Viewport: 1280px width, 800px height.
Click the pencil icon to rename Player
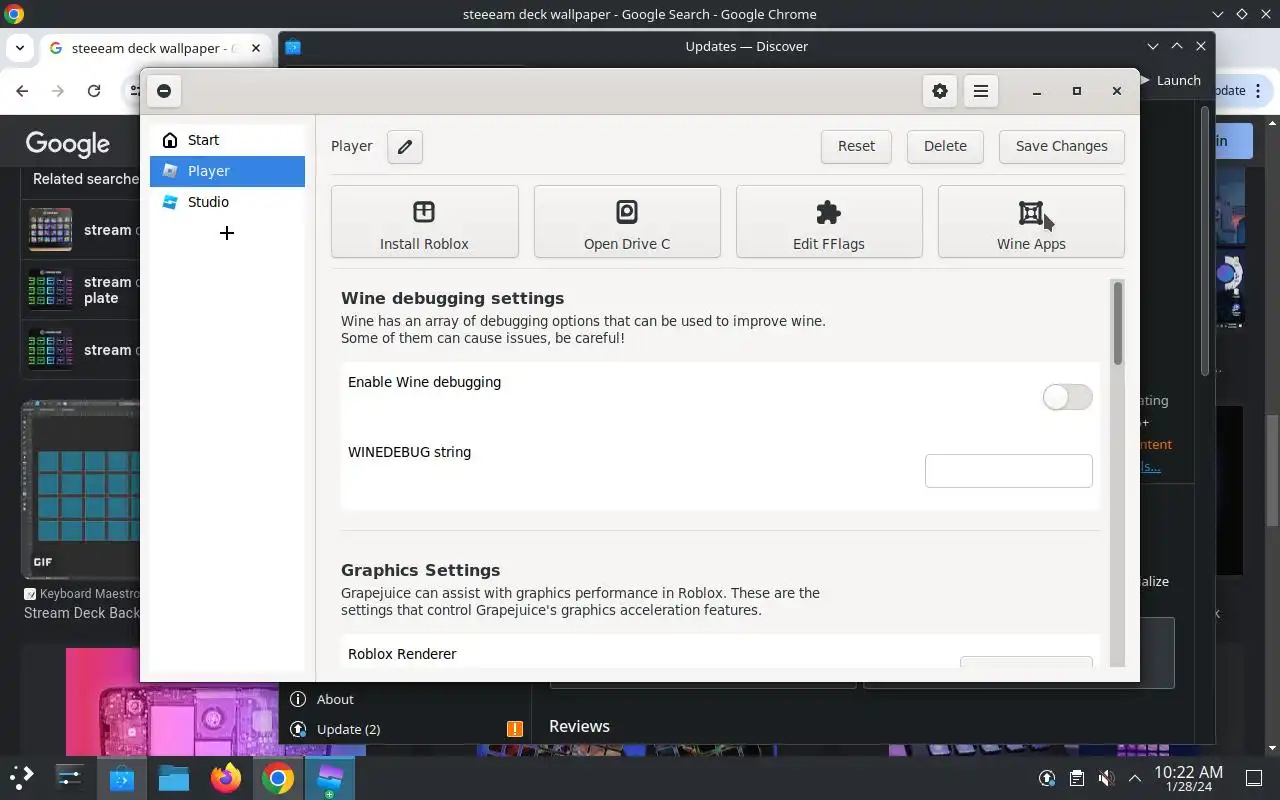(x=405, y=146)
